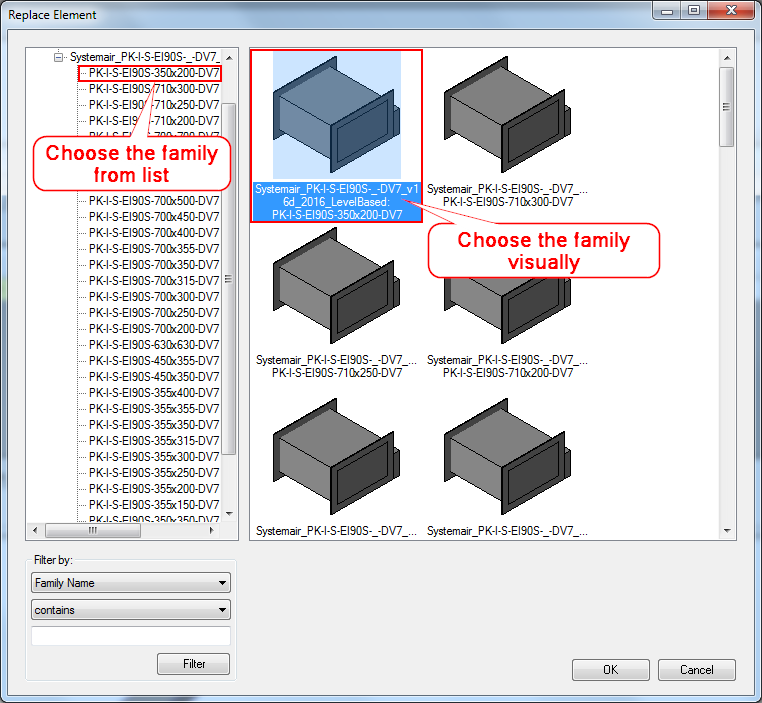This screenshot has height=703, width=762.
Task: Select PK-I-S-EI90S-450x350-DV7 in the tree
Action: [x=154, y=377]
